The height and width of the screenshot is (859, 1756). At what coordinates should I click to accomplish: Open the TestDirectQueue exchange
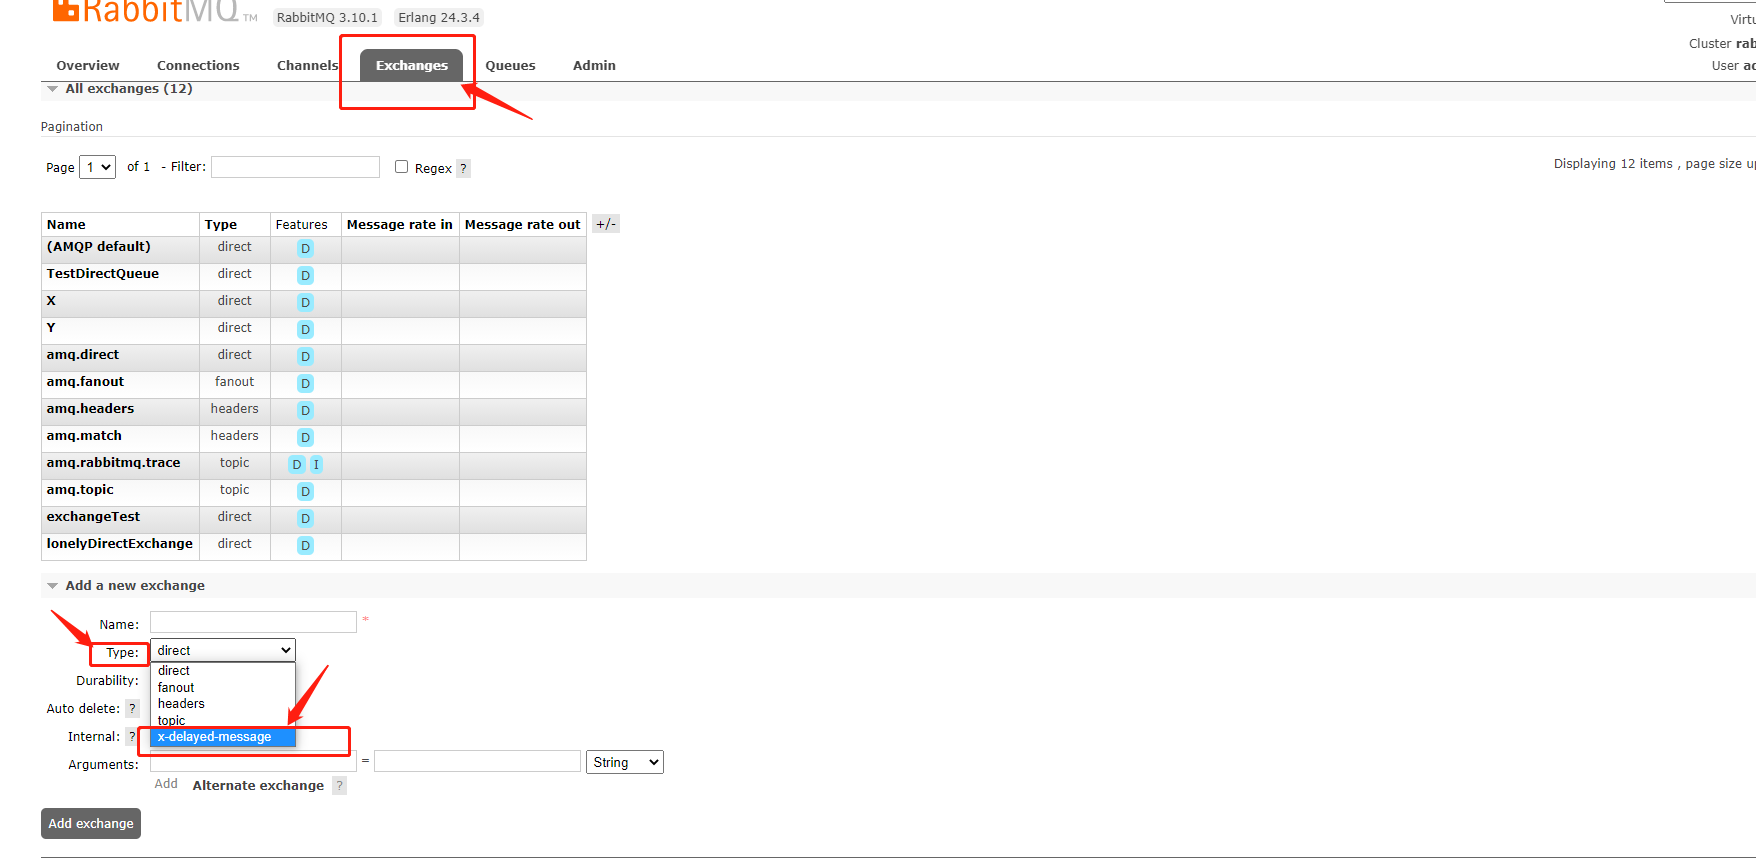tap(102, 274)
